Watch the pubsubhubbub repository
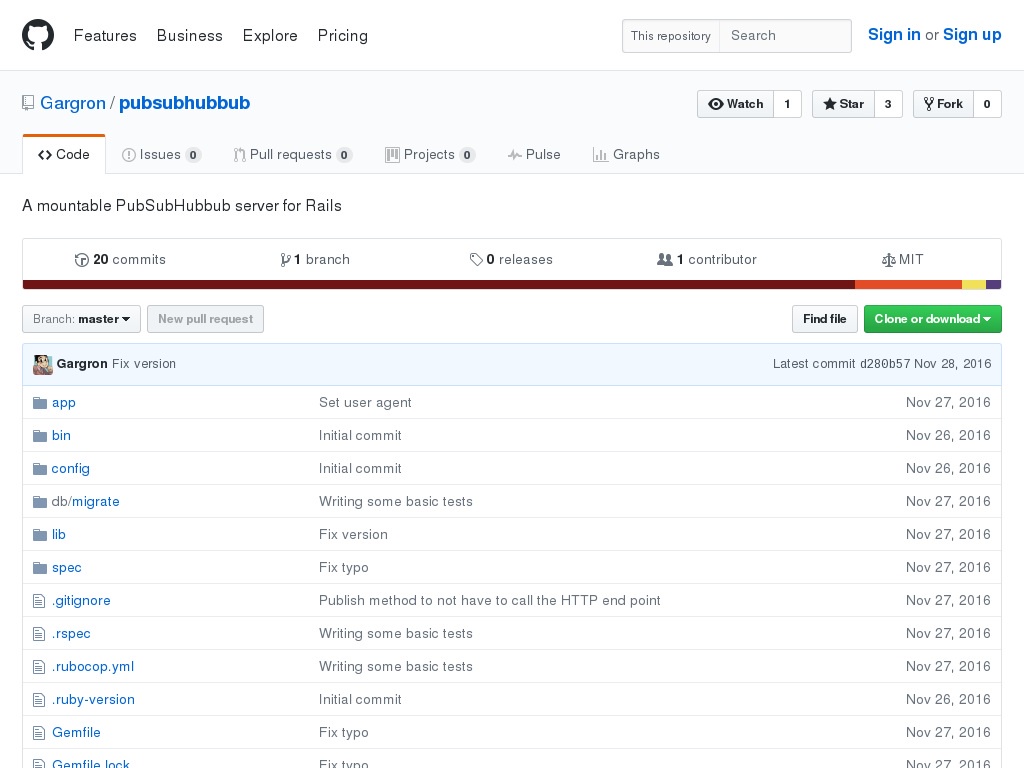 735,104
